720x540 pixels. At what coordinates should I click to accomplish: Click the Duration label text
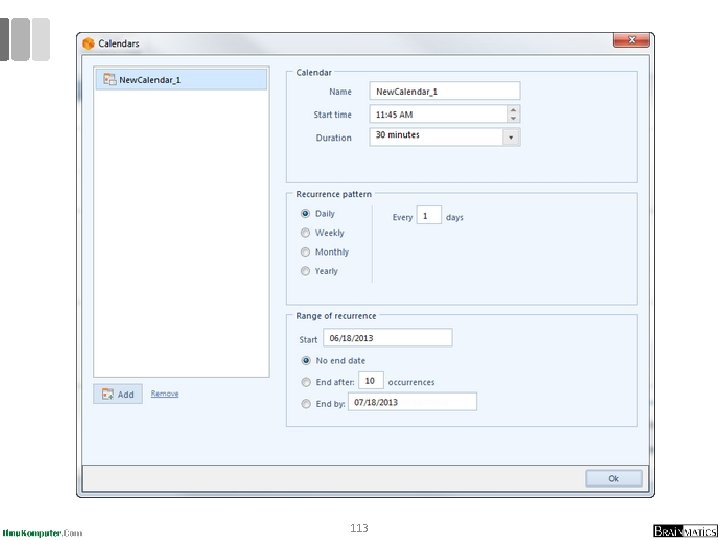333,138
